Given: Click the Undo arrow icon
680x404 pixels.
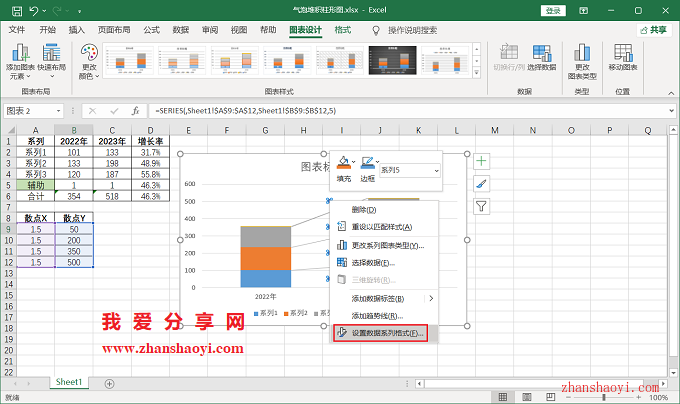Looking at the screenshot, I should point(34,10).
